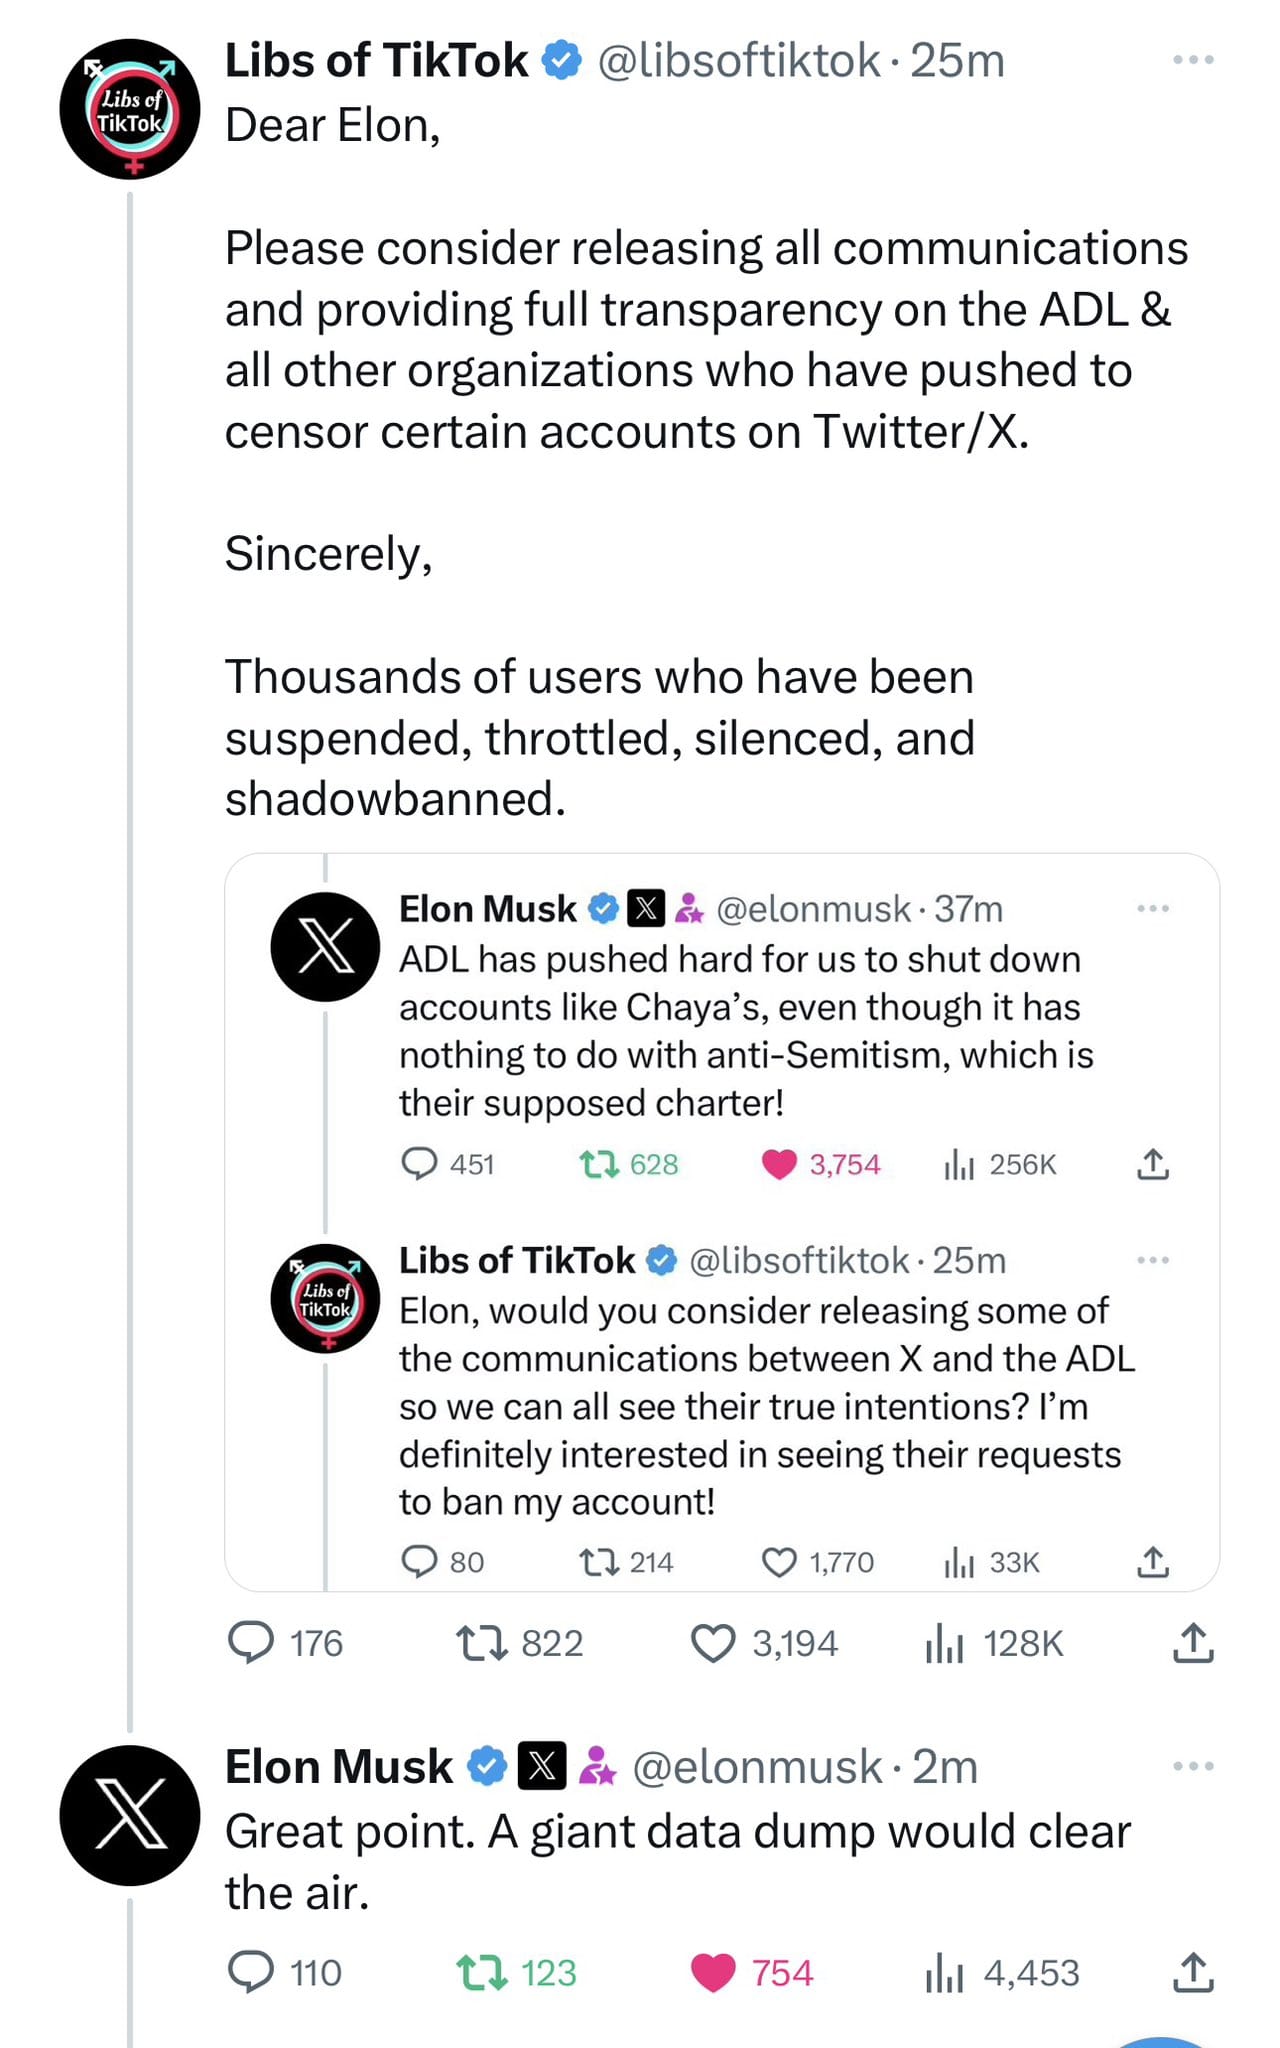This screenshot has height=2048, width=1280.
Task: Open the Libs of TikTok profile avatar at top
Action: (130, 109)
